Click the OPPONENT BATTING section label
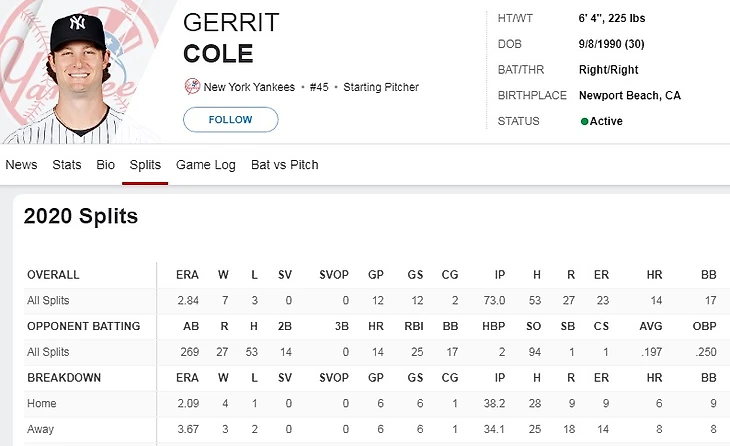Viewport: 730px width, 446px height. tap(83, 326)
